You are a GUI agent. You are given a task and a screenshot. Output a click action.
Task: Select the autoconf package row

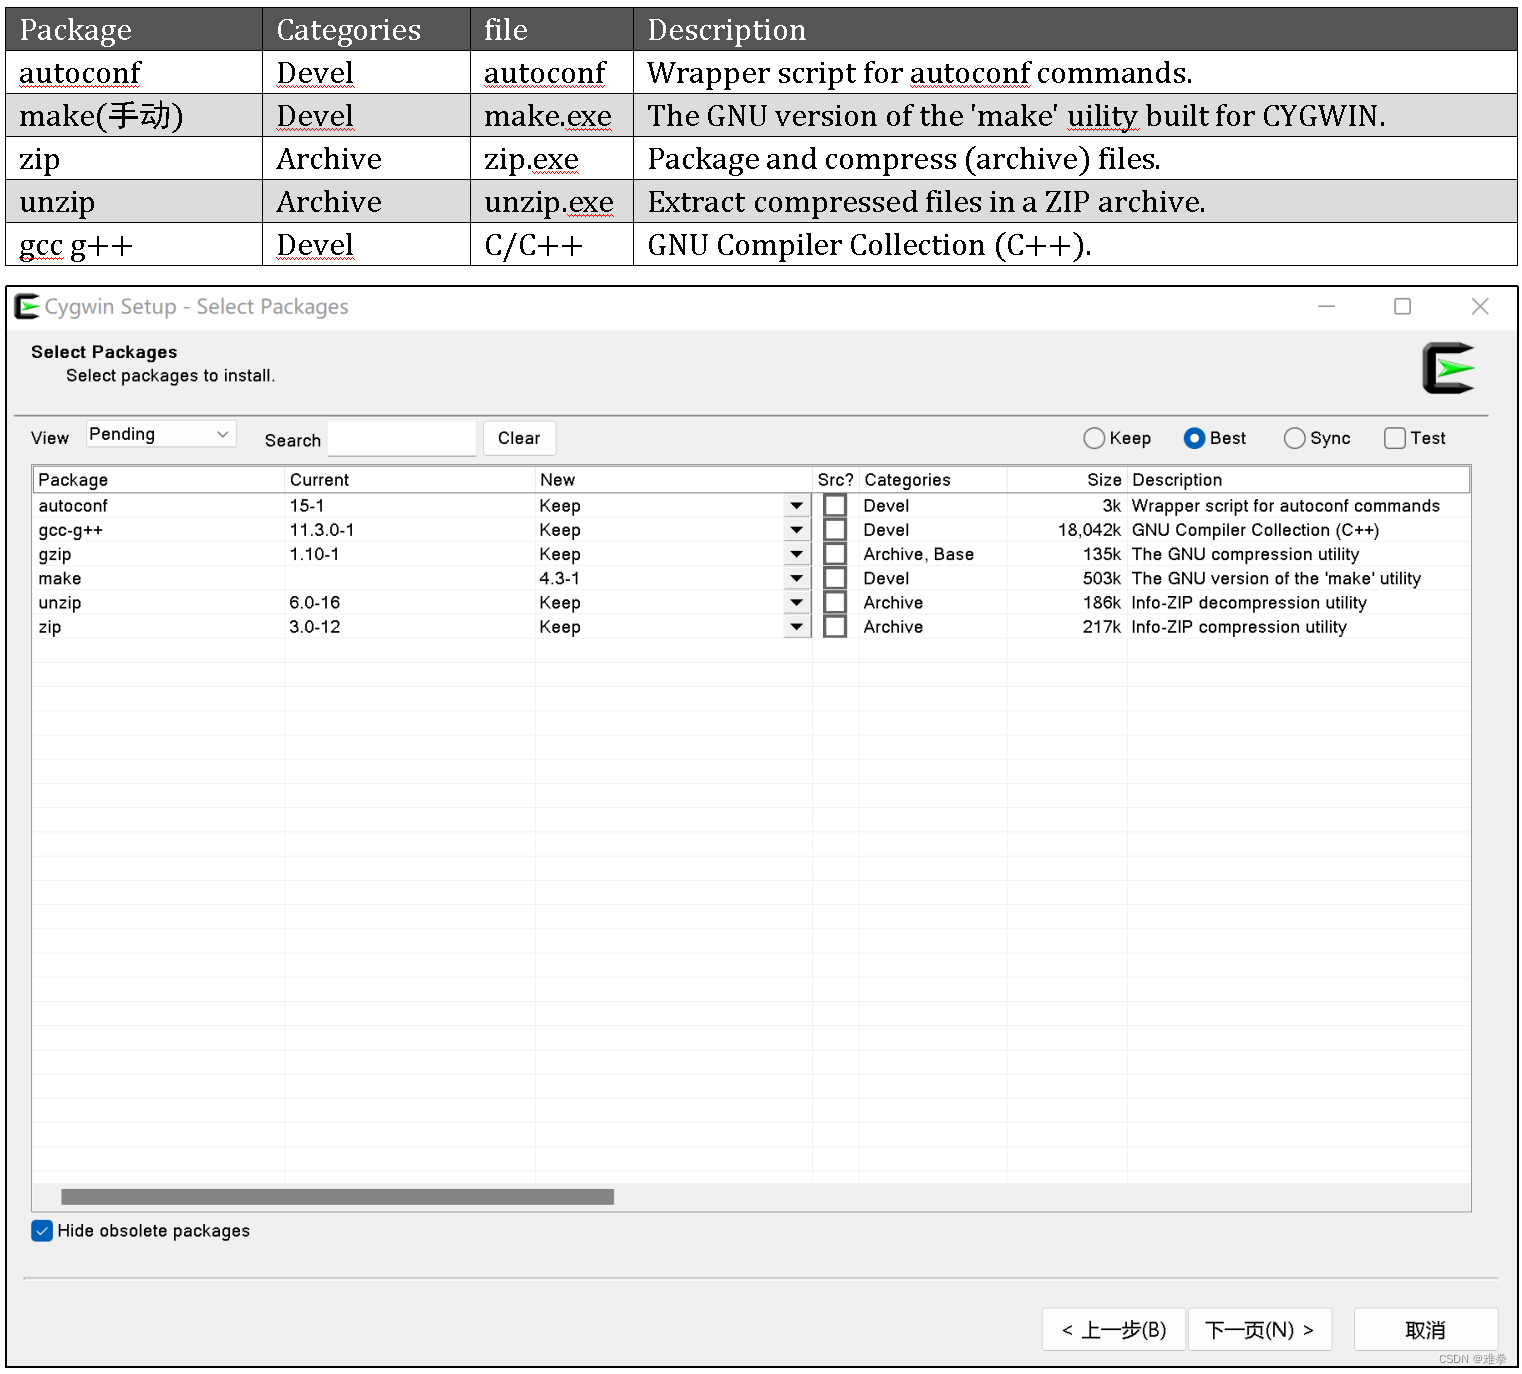(x=751, y=506)
